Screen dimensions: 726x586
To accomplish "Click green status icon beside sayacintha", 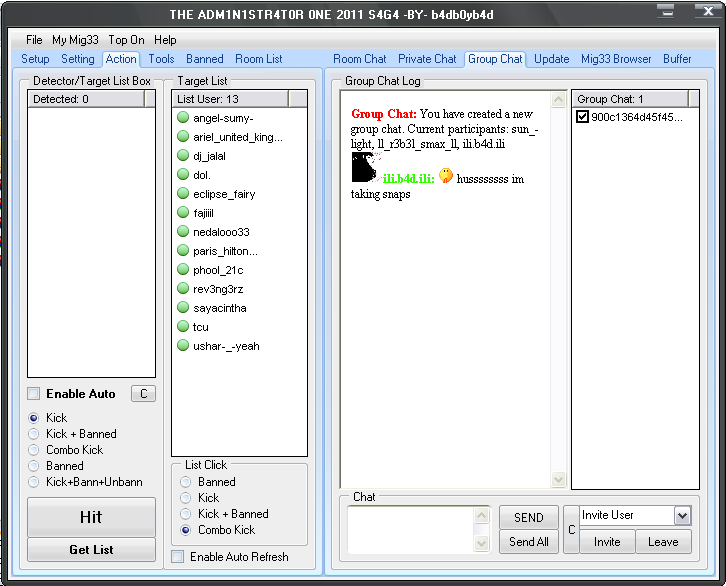I will pos(183,307).
